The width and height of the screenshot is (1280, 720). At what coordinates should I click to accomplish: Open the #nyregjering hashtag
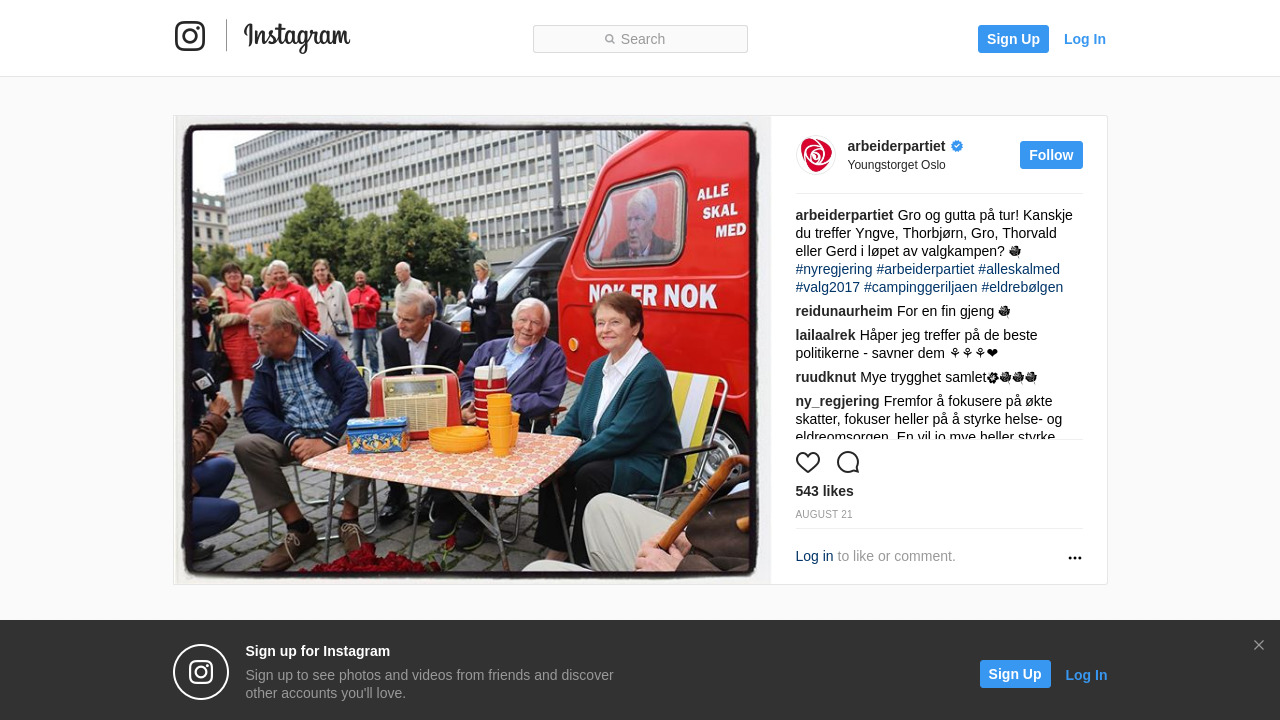834,269
